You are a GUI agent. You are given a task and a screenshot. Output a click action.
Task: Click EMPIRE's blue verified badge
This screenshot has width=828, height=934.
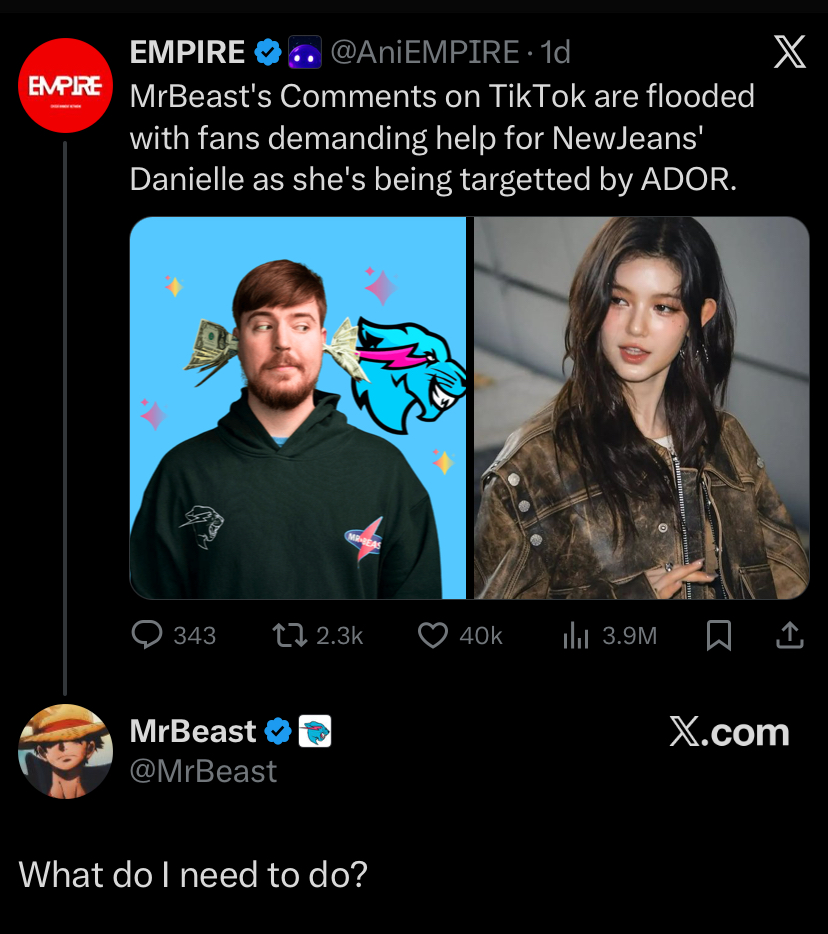click(x=267, y=52)
